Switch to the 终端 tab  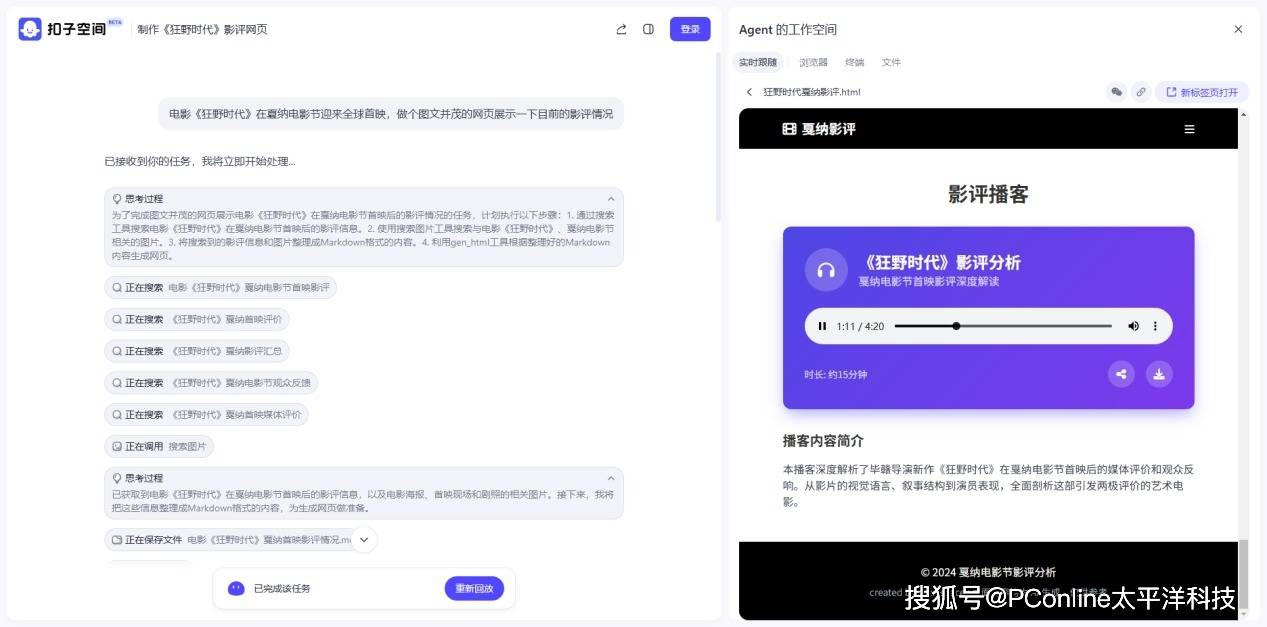854,62
